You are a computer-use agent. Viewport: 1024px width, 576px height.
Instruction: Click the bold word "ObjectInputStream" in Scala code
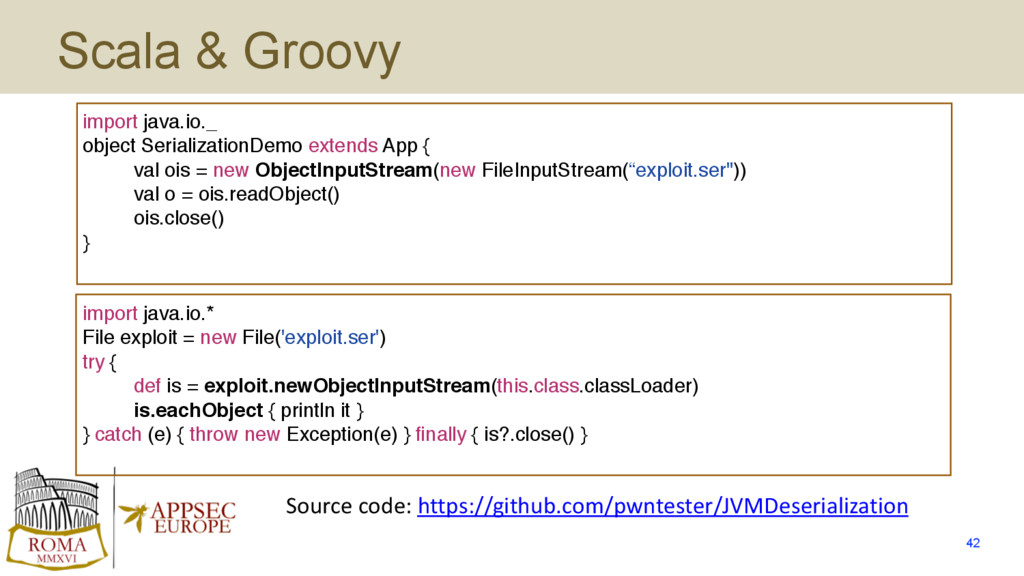point(344,170)
